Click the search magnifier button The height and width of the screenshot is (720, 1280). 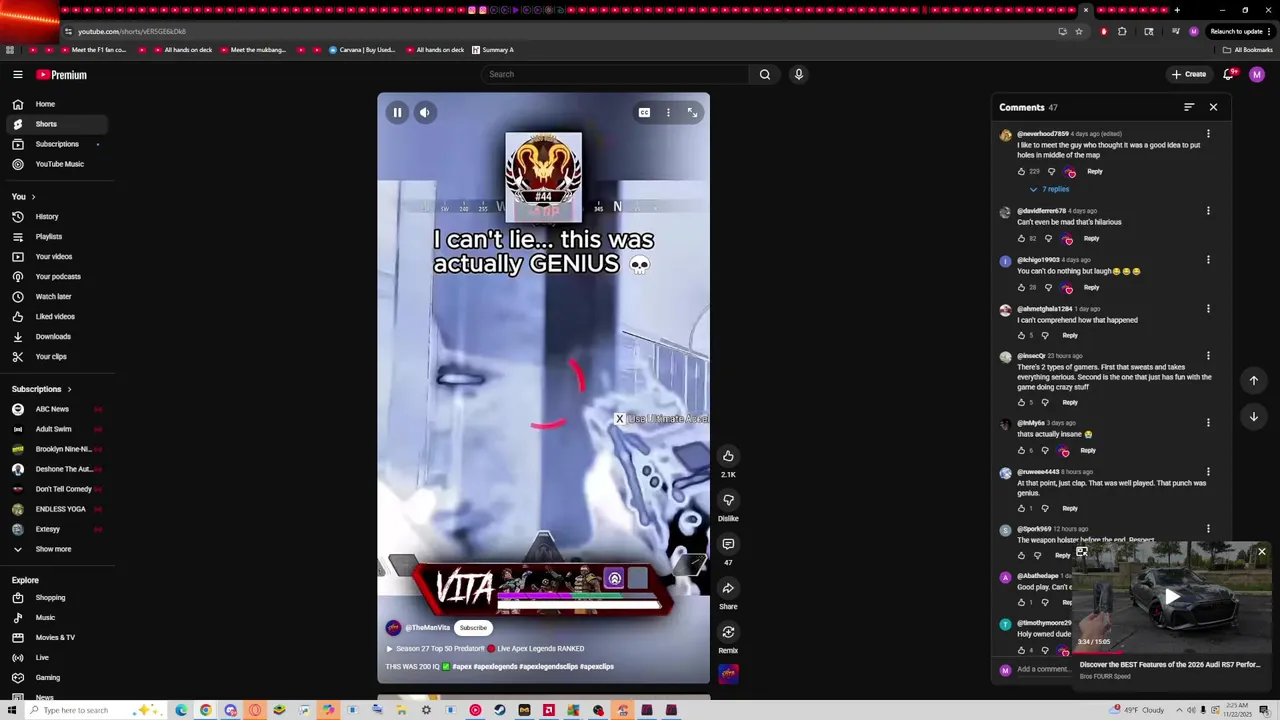coord(765,74)
